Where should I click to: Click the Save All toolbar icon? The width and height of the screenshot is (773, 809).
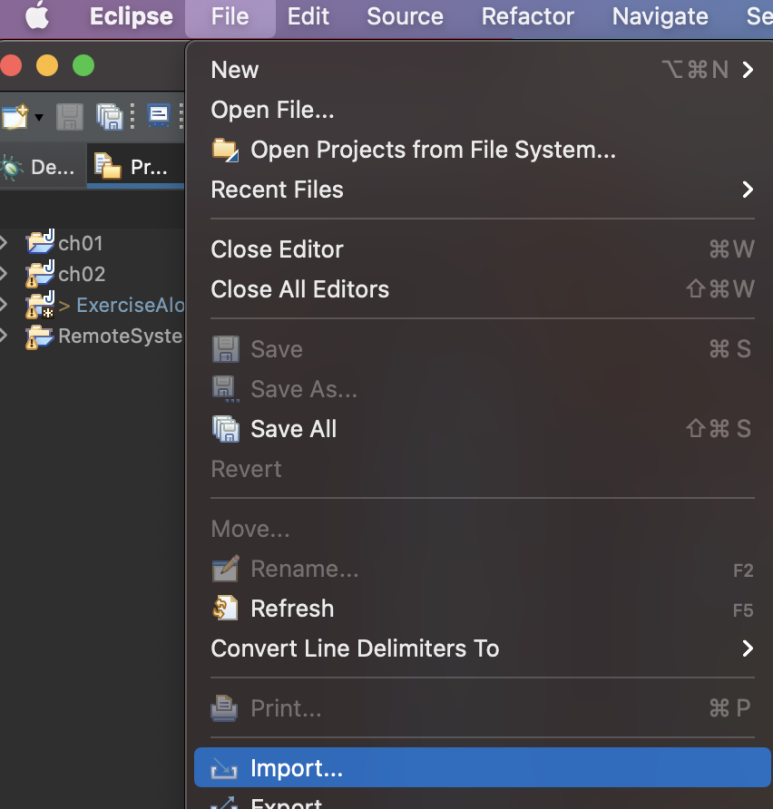[x=109, y=117]
